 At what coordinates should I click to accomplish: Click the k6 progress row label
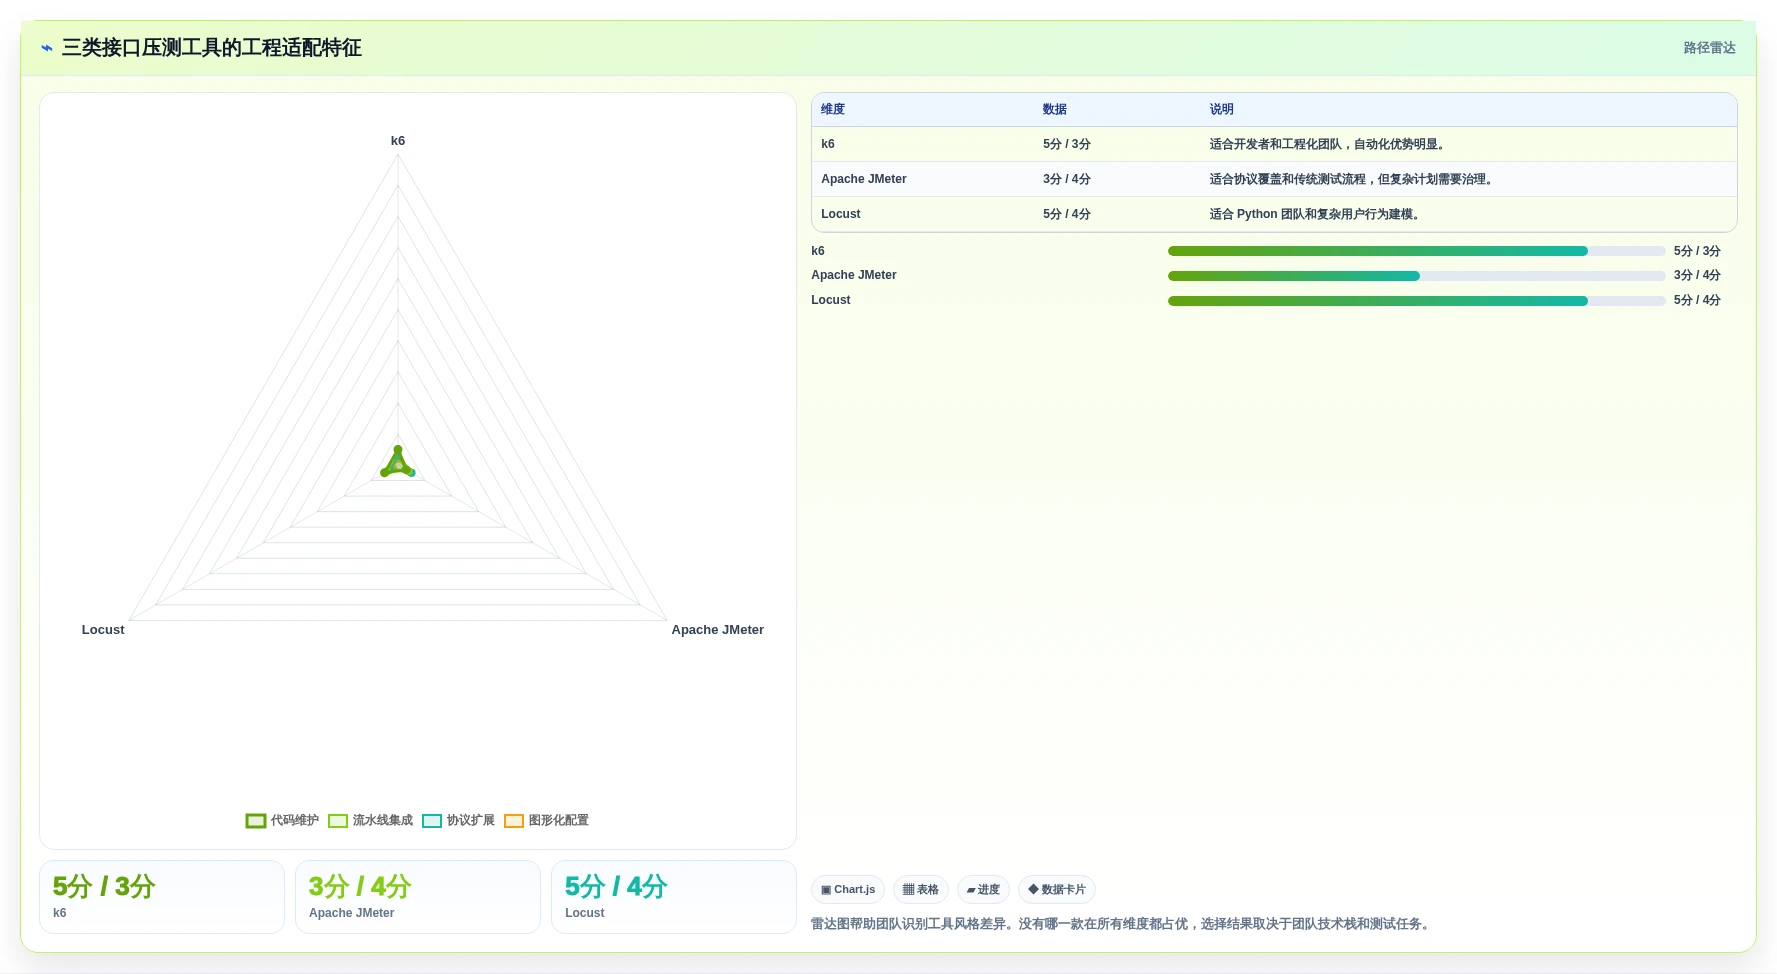click(818, 251)
